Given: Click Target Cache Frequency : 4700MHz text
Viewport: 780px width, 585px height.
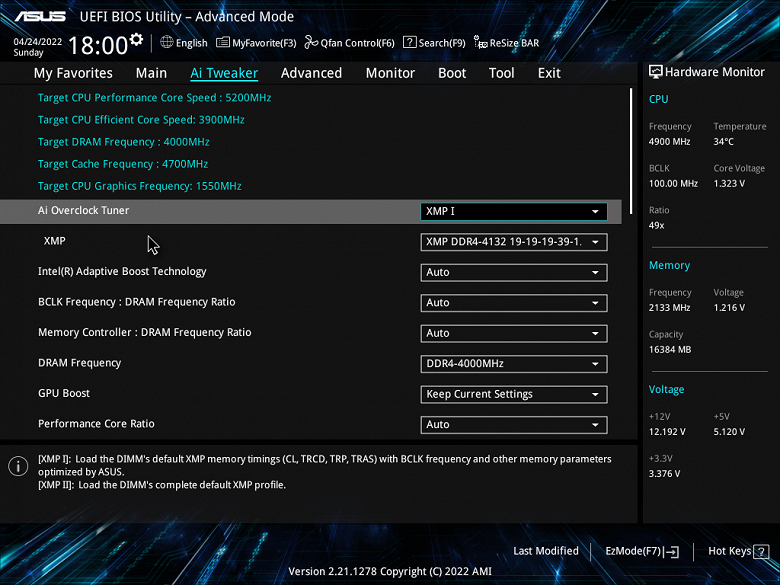Looking at the screenshot, I should tap(123, 164).
